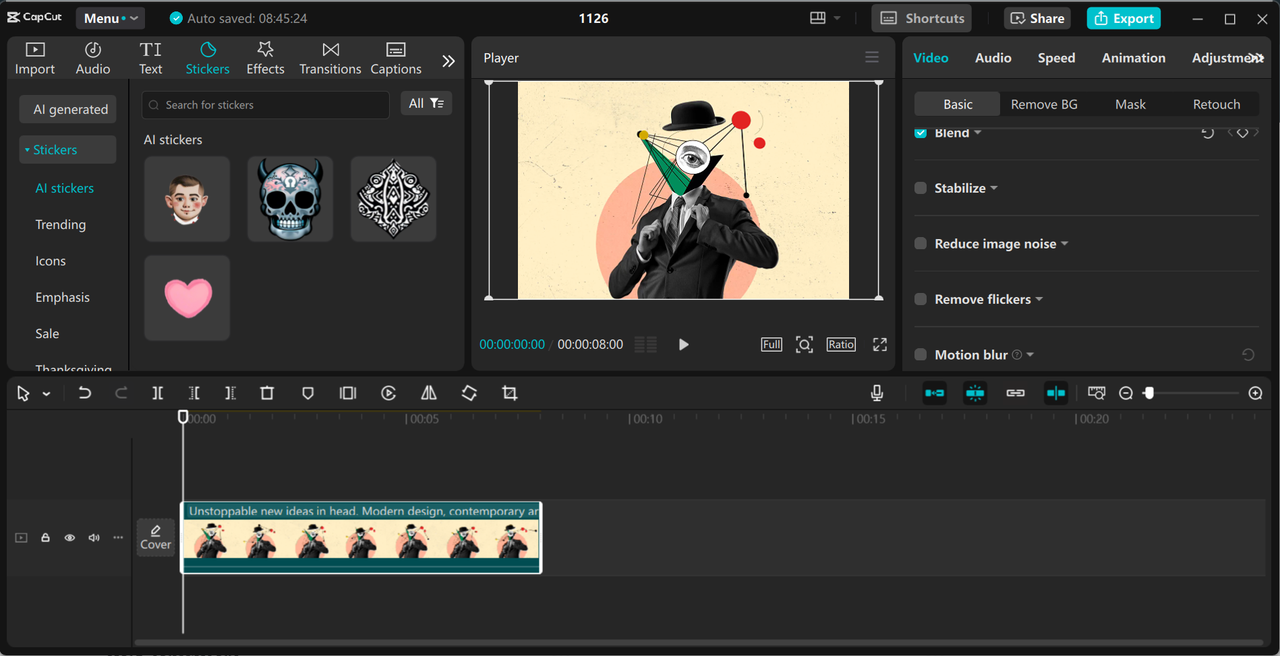Image resolution: width=1280 pixels, height=656 pixels.
Task: Open the Player hamburger menu
Action: click(x=872, y=57)
